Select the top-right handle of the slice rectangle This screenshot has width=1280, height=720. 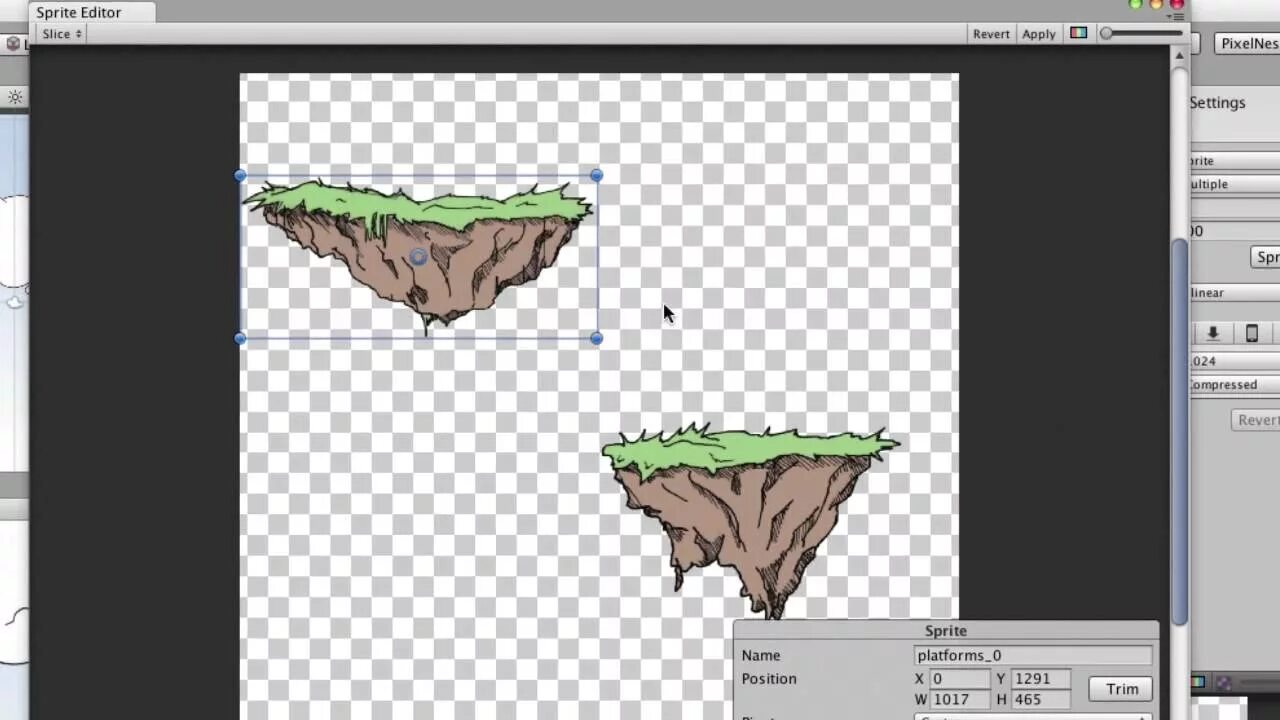click(597, 175)
